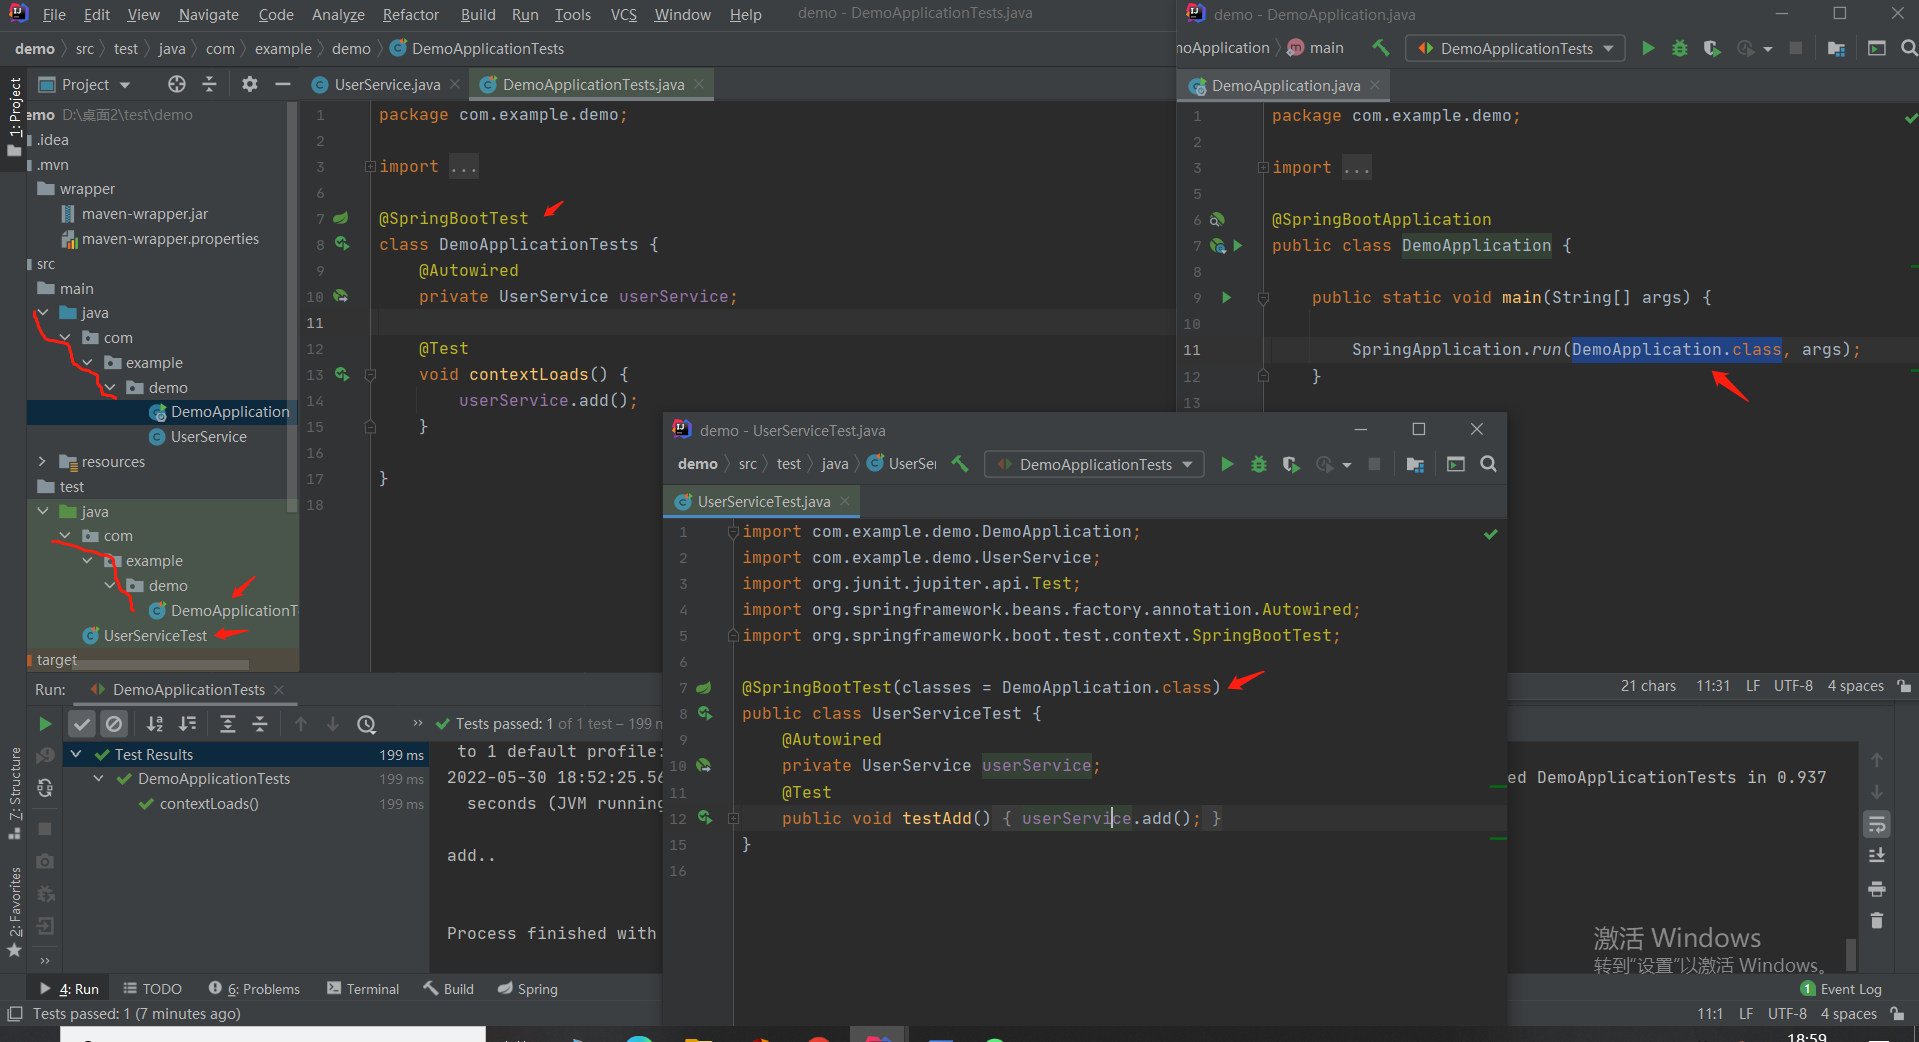Click horizontal scrollbar in Project tree panel
Viewport: 1919px width, 1042px height.
160,664
